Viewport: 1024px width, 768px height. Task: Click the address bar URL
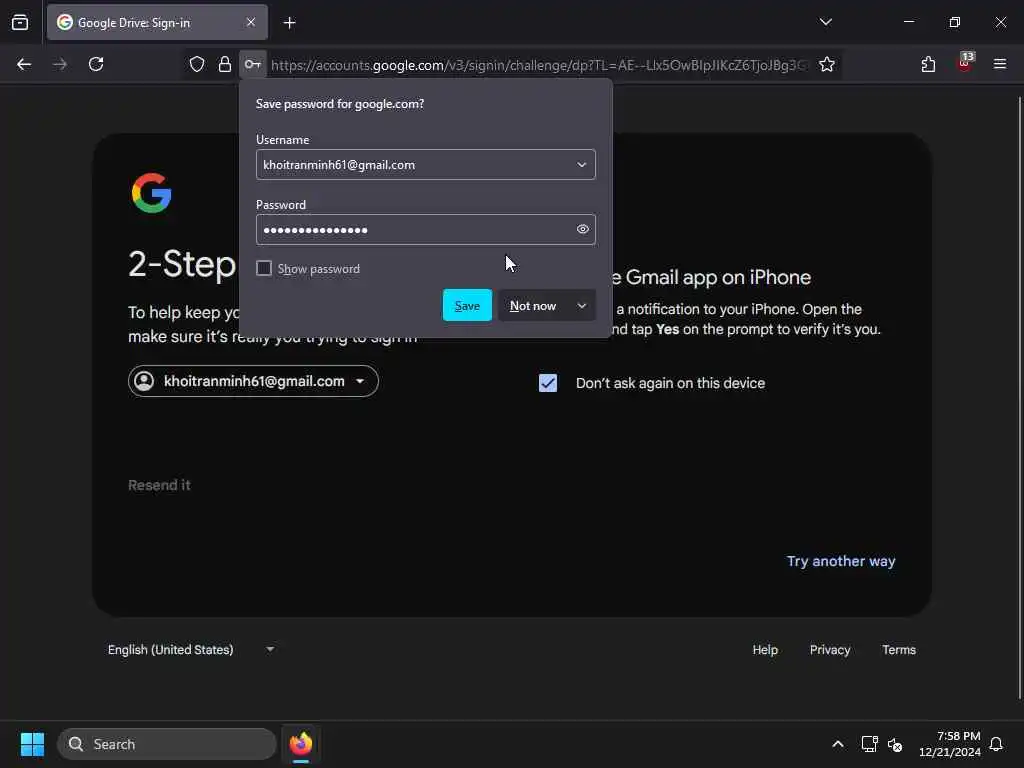[x=539, y=65]
